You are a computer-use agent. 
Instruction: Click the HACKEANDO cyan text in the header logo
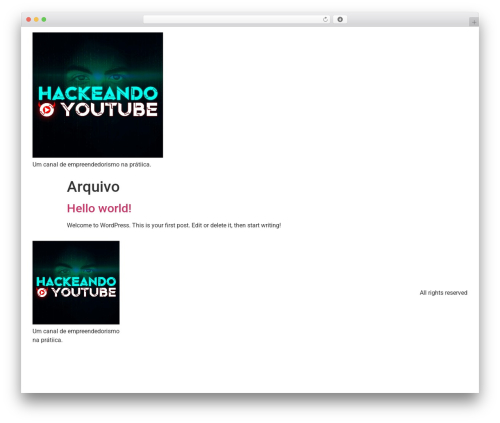tap(98, 94)
